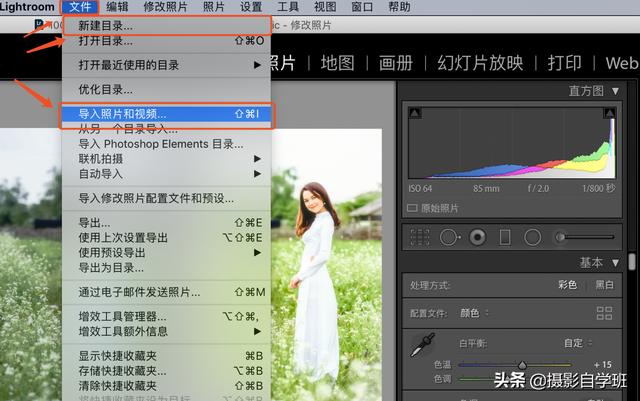Image resolution: width=640 pixels, height=401 pixels.
Task: Choose 增效工具管理器 menu item
Action: tap(166, 316)
